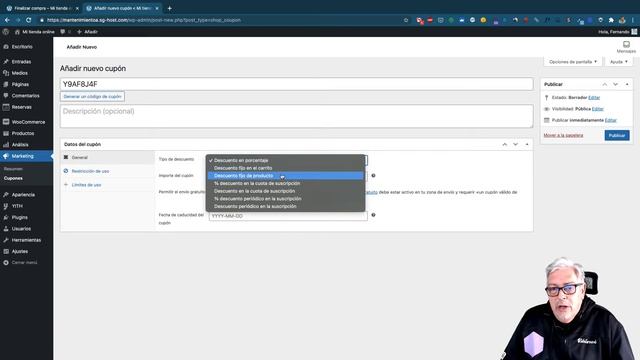
Task: Go back in browser history
Action: [x=7, y=20]
